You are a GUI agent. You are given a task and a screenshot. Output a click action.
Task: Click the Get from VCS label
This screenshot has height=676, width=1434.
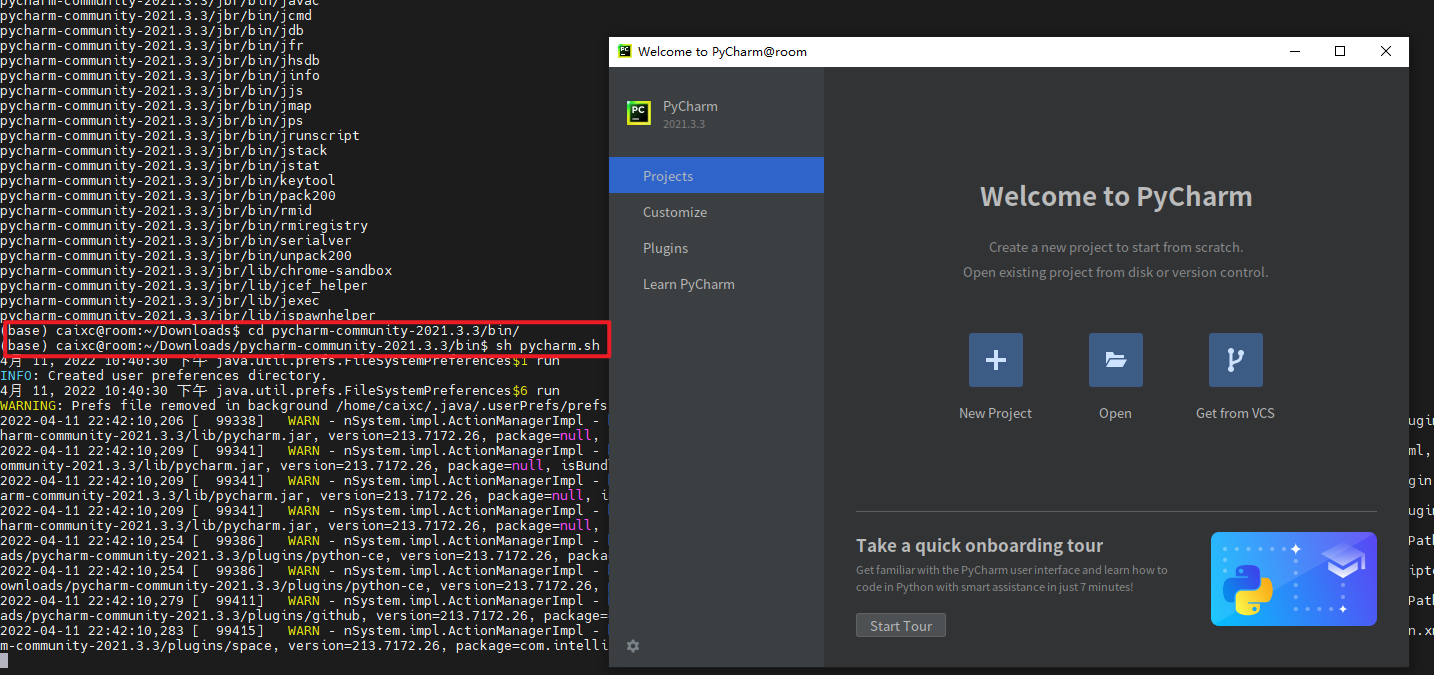[x=1235, y=413]
